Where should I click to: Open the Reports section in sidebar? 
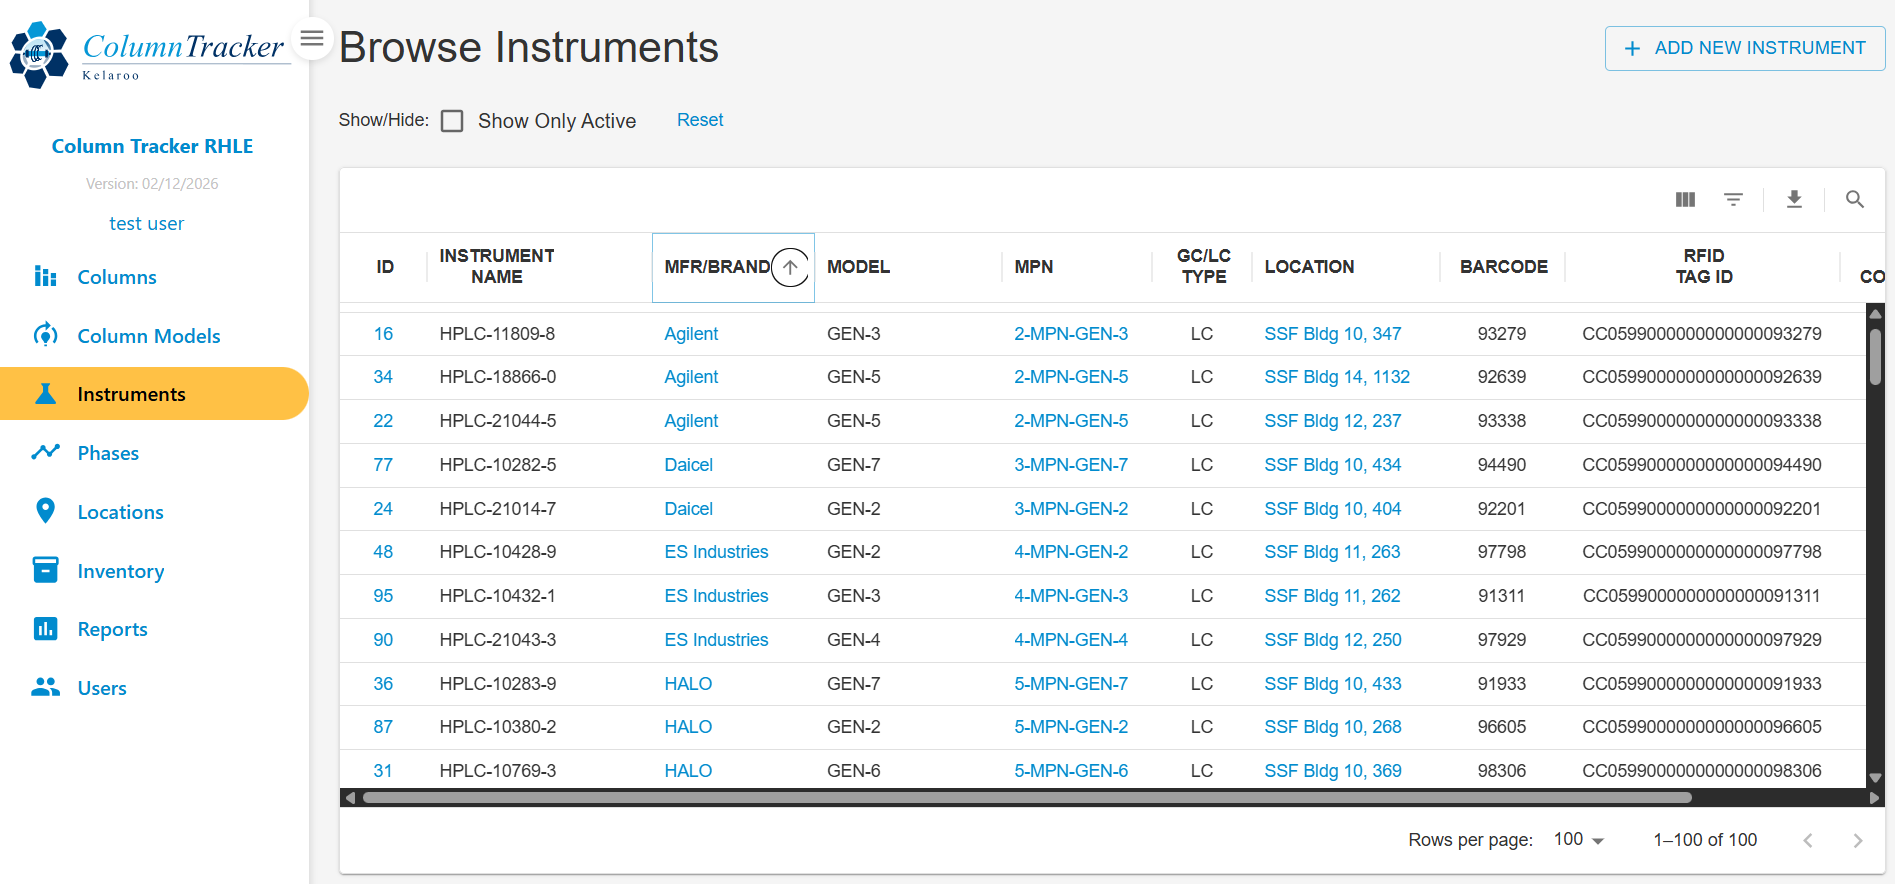coord(112,629)
